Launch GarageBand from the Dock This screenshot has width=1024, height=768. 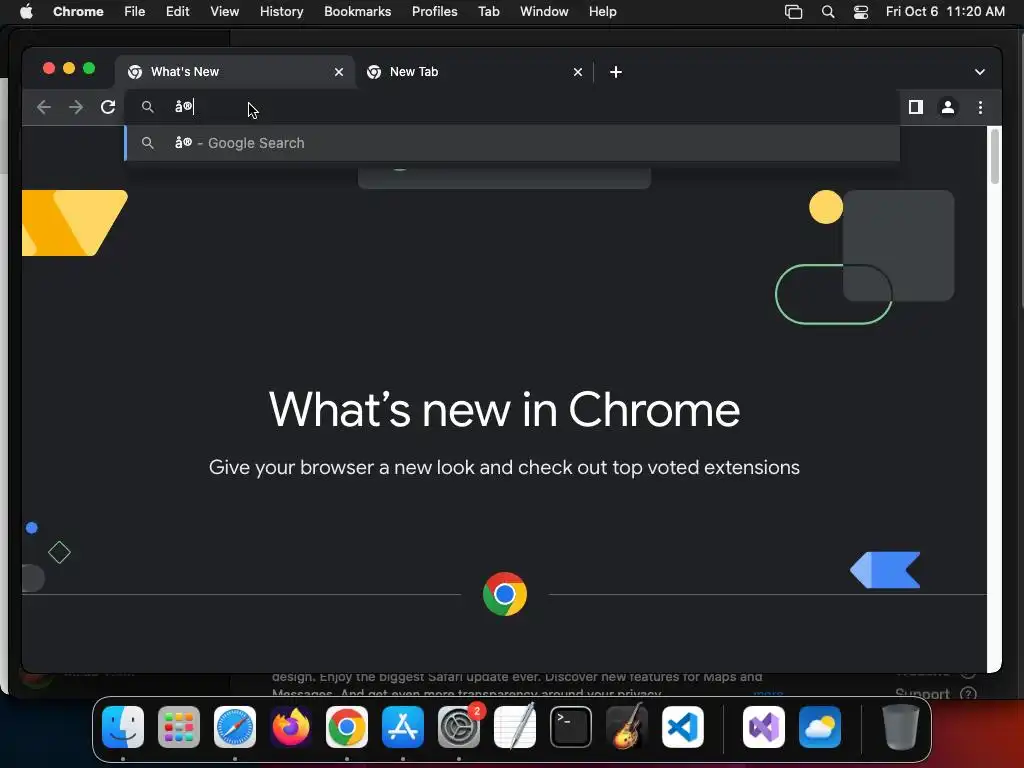point(627,727)
